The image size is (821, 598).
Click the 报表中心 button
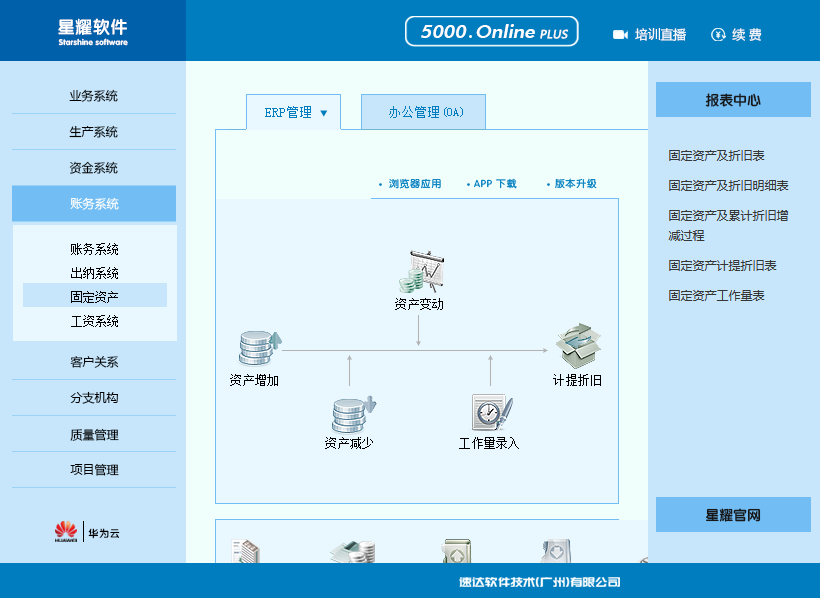(x=733, y=99)
